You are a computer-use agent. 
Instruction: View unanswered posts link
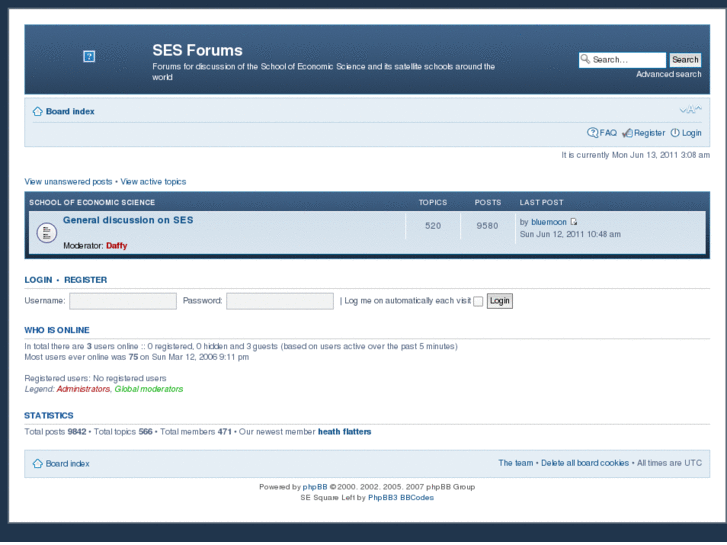[69, 182]
